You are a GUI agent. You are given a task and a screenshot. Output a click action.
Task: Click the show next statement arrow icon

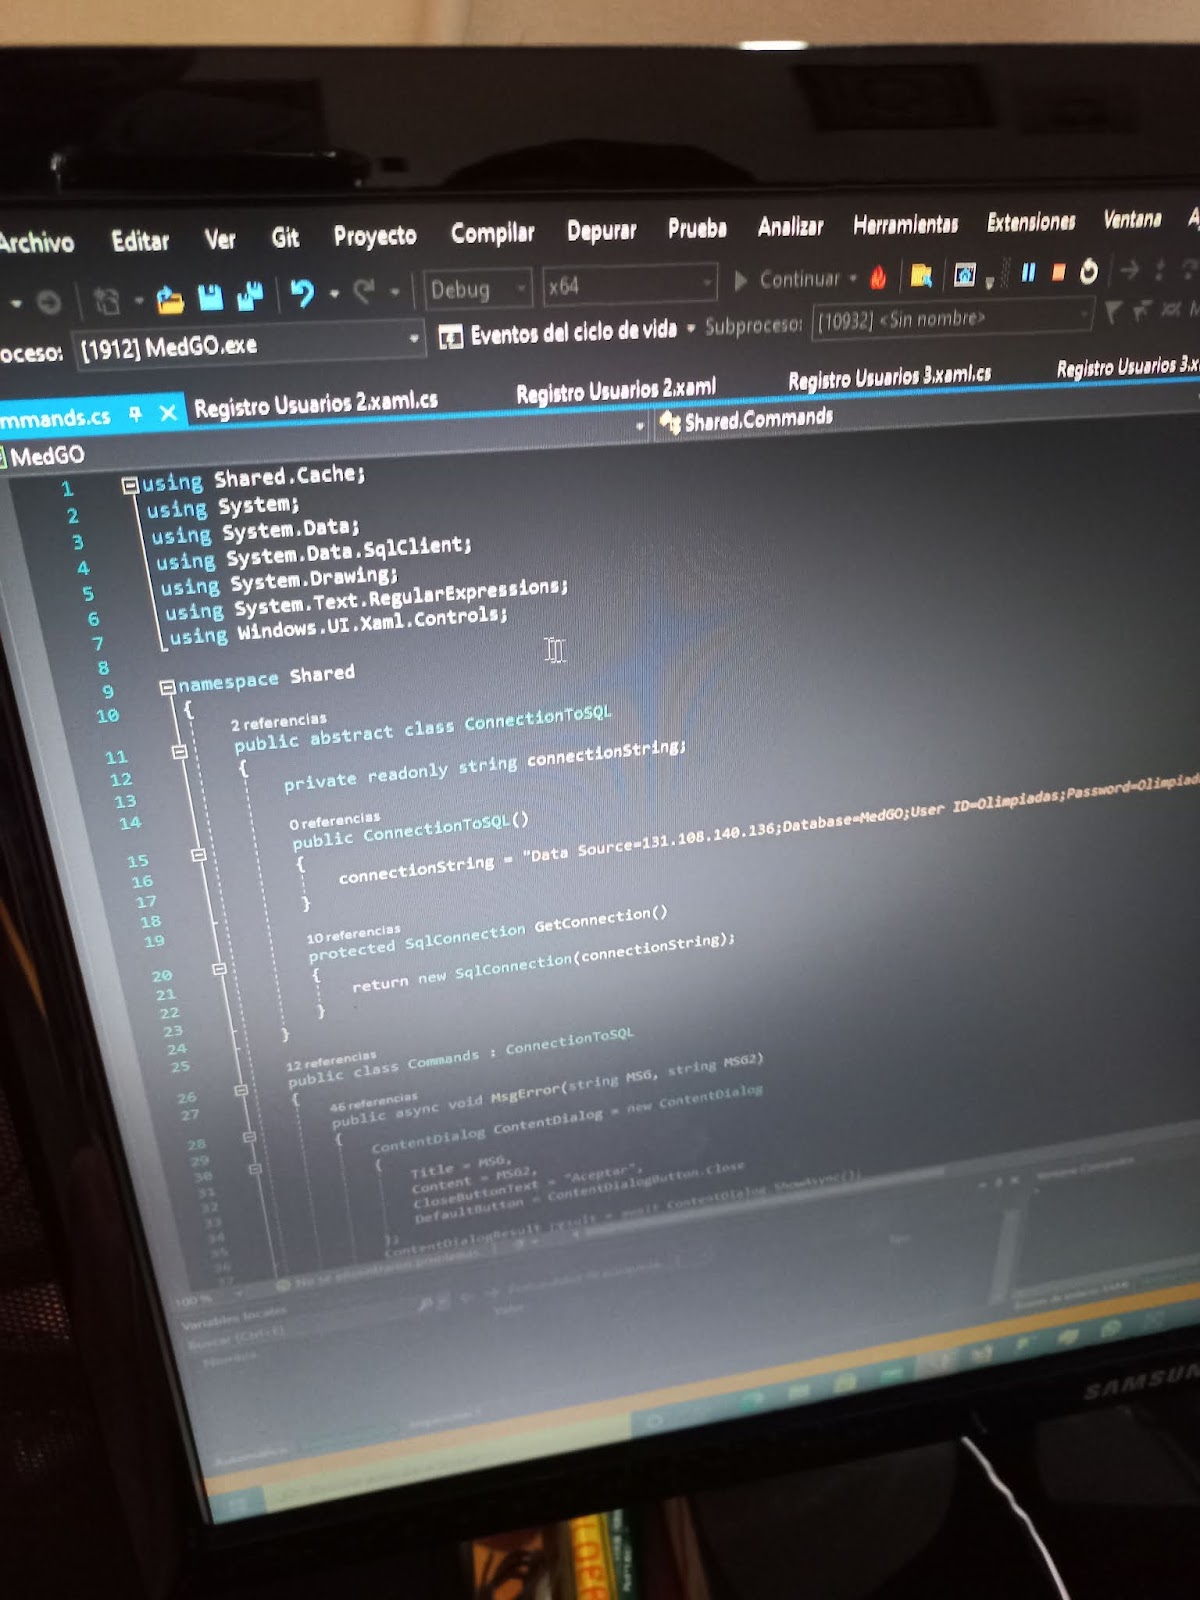tap(1130, 270)
